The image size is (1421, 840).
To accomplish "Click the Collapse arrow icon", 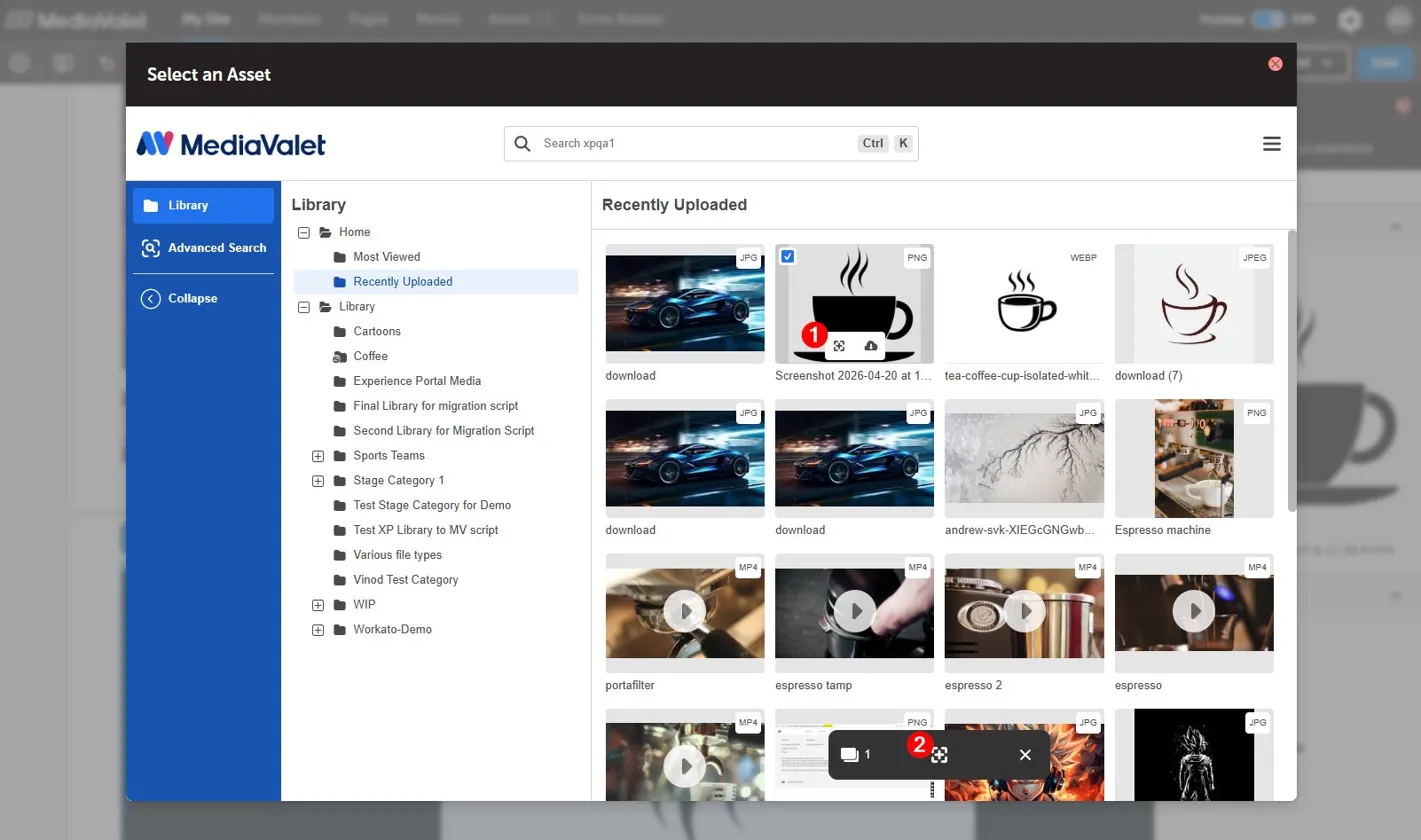I will 151,298.
